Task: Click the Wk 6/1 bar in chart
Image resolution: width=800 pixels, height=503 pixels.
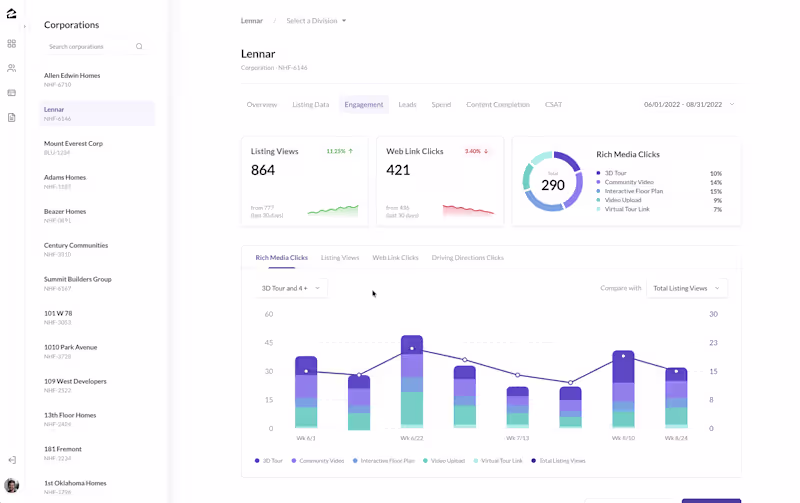Action: (306, 392)
